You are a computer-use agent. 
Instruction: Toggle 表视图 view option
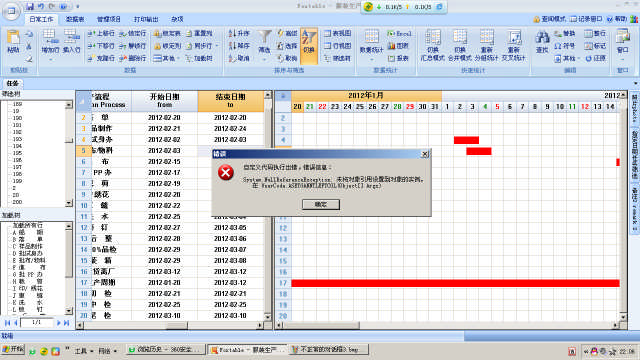(338, 33)
